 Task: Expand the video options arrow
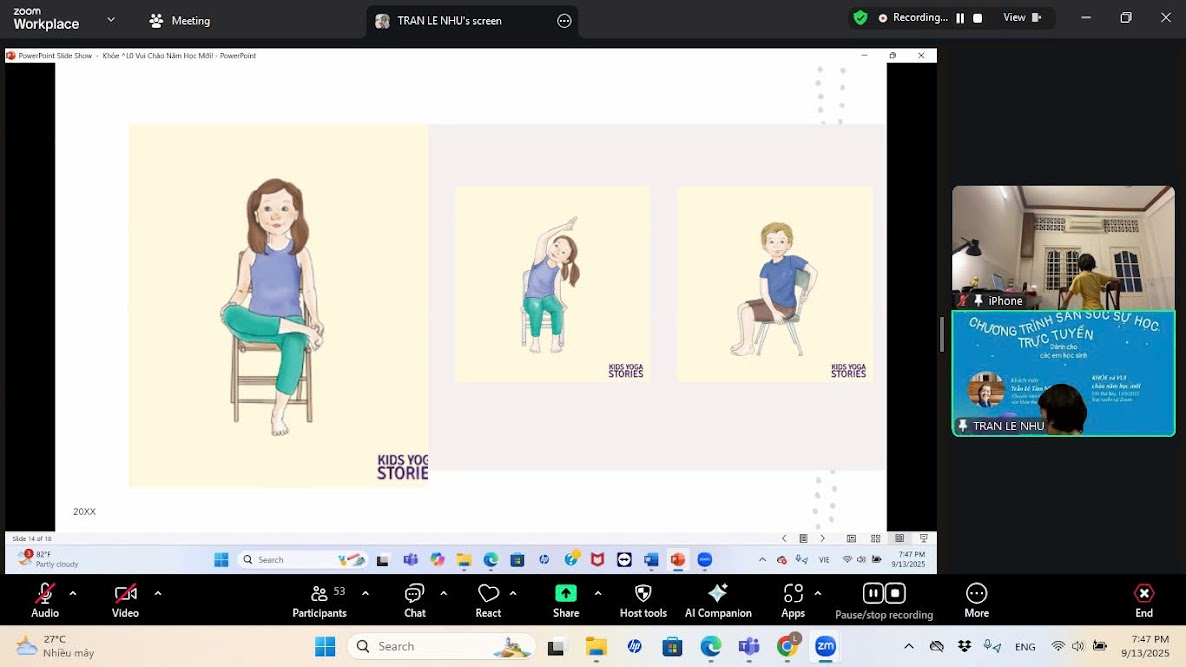tap(157, 593)
